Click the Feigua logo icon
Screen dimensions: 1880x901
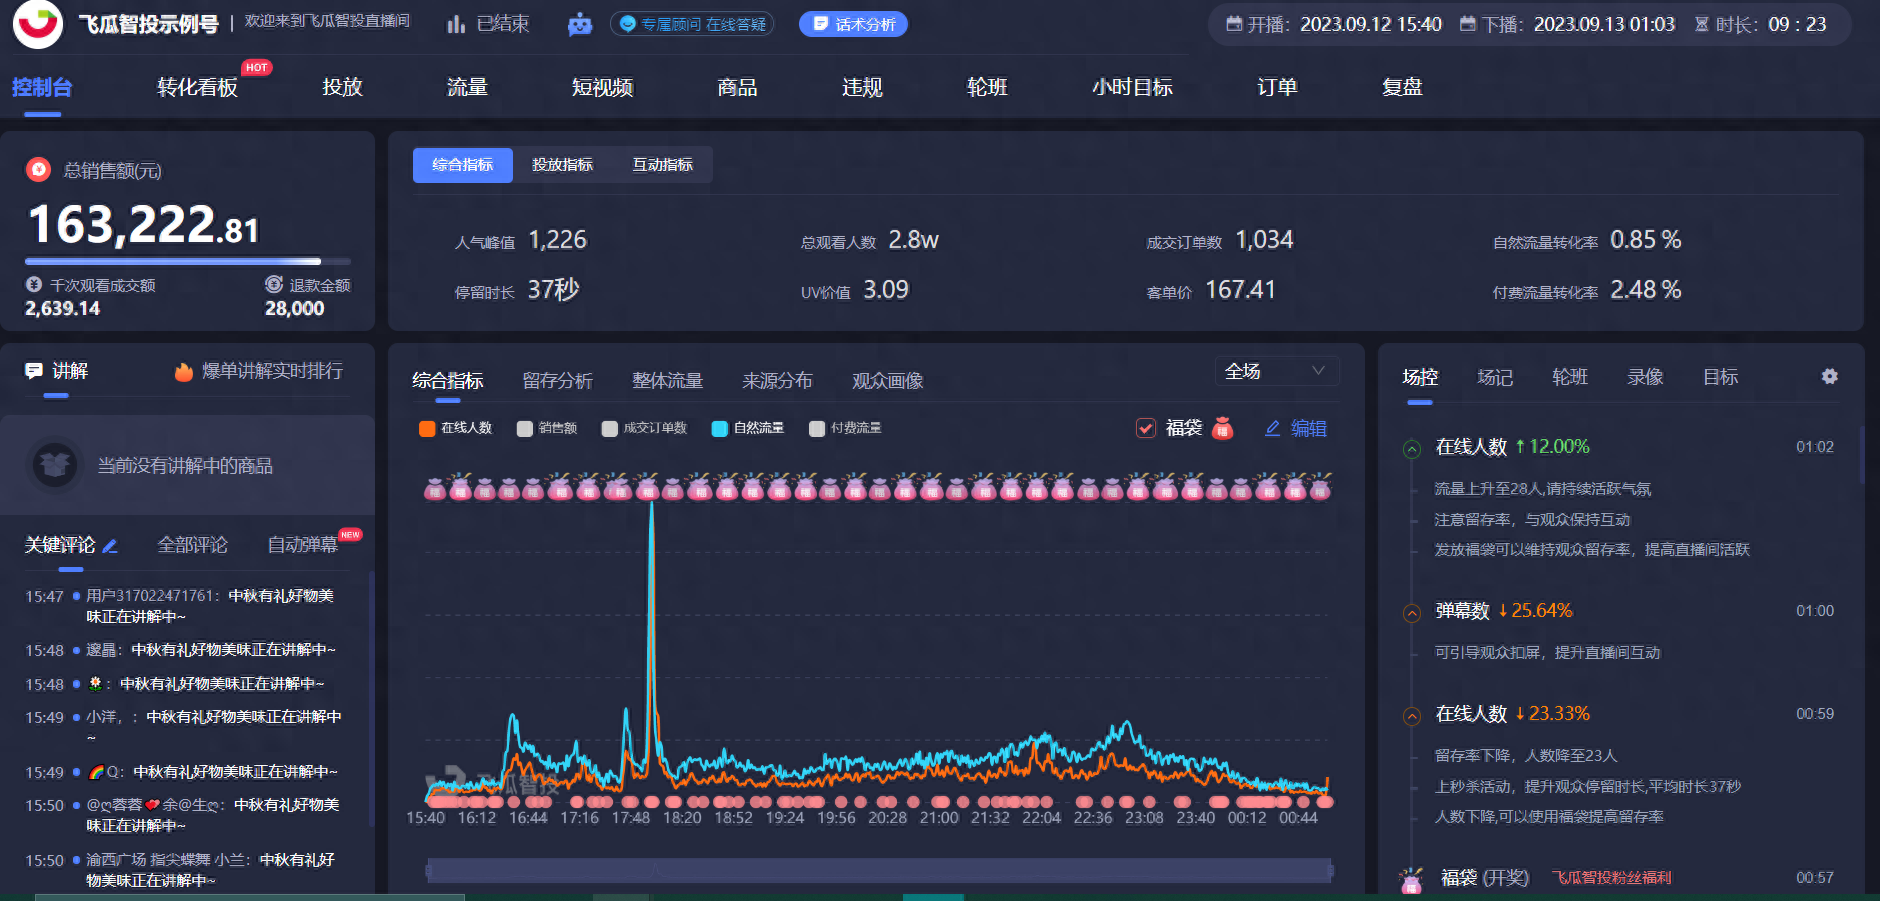38,23
